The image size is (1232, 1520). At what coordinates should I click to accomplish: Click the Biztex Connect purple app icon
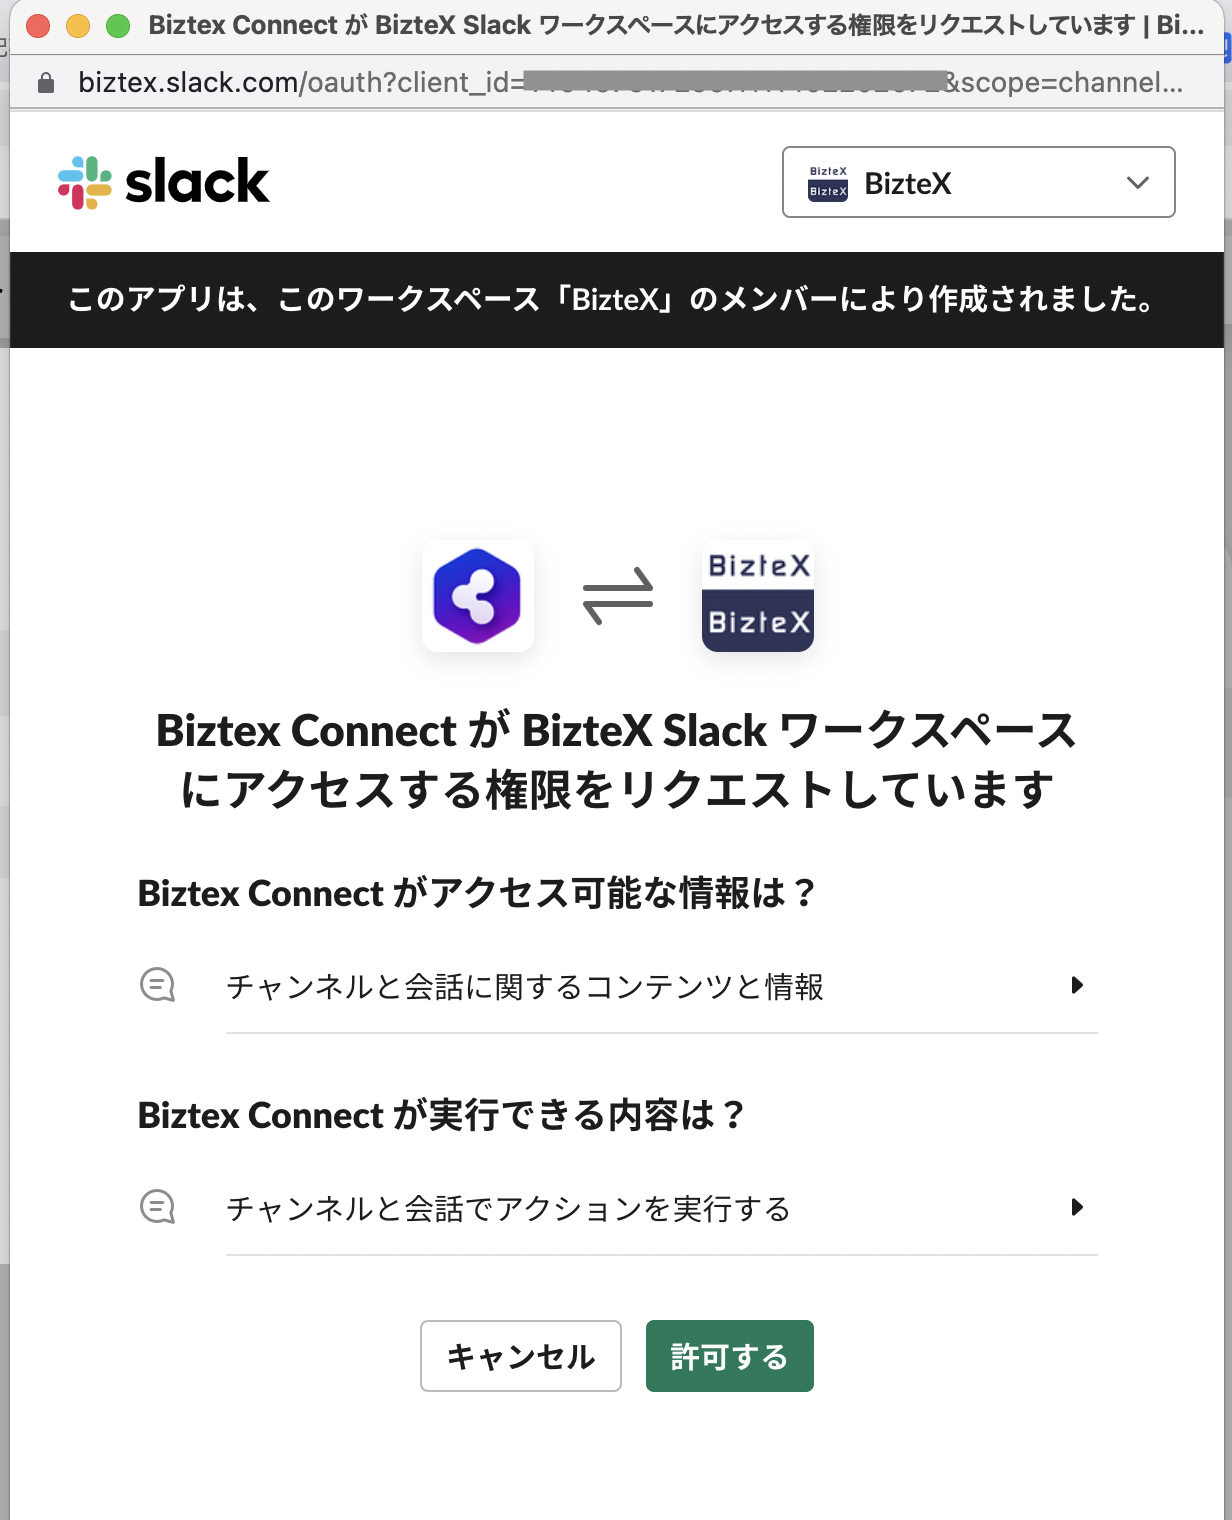478,596
